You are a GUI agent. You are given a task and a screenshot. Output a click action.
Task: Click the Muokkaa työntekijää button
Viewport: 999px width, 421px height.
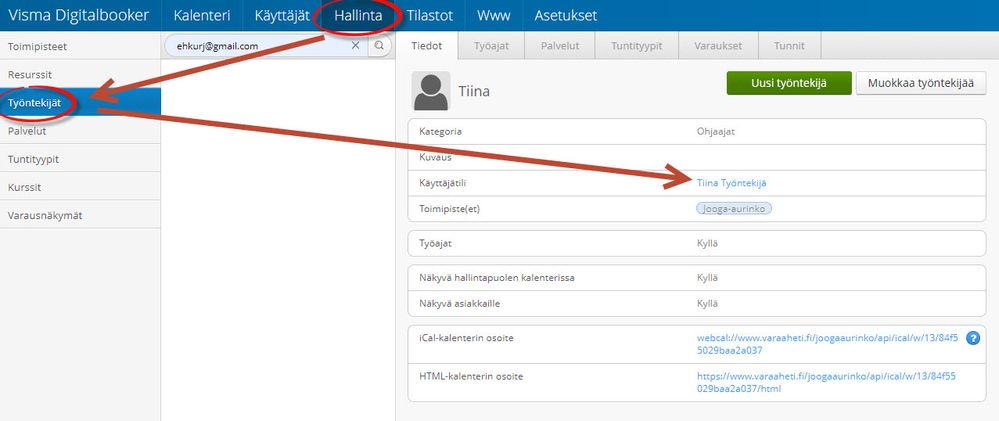click(921, 83)
